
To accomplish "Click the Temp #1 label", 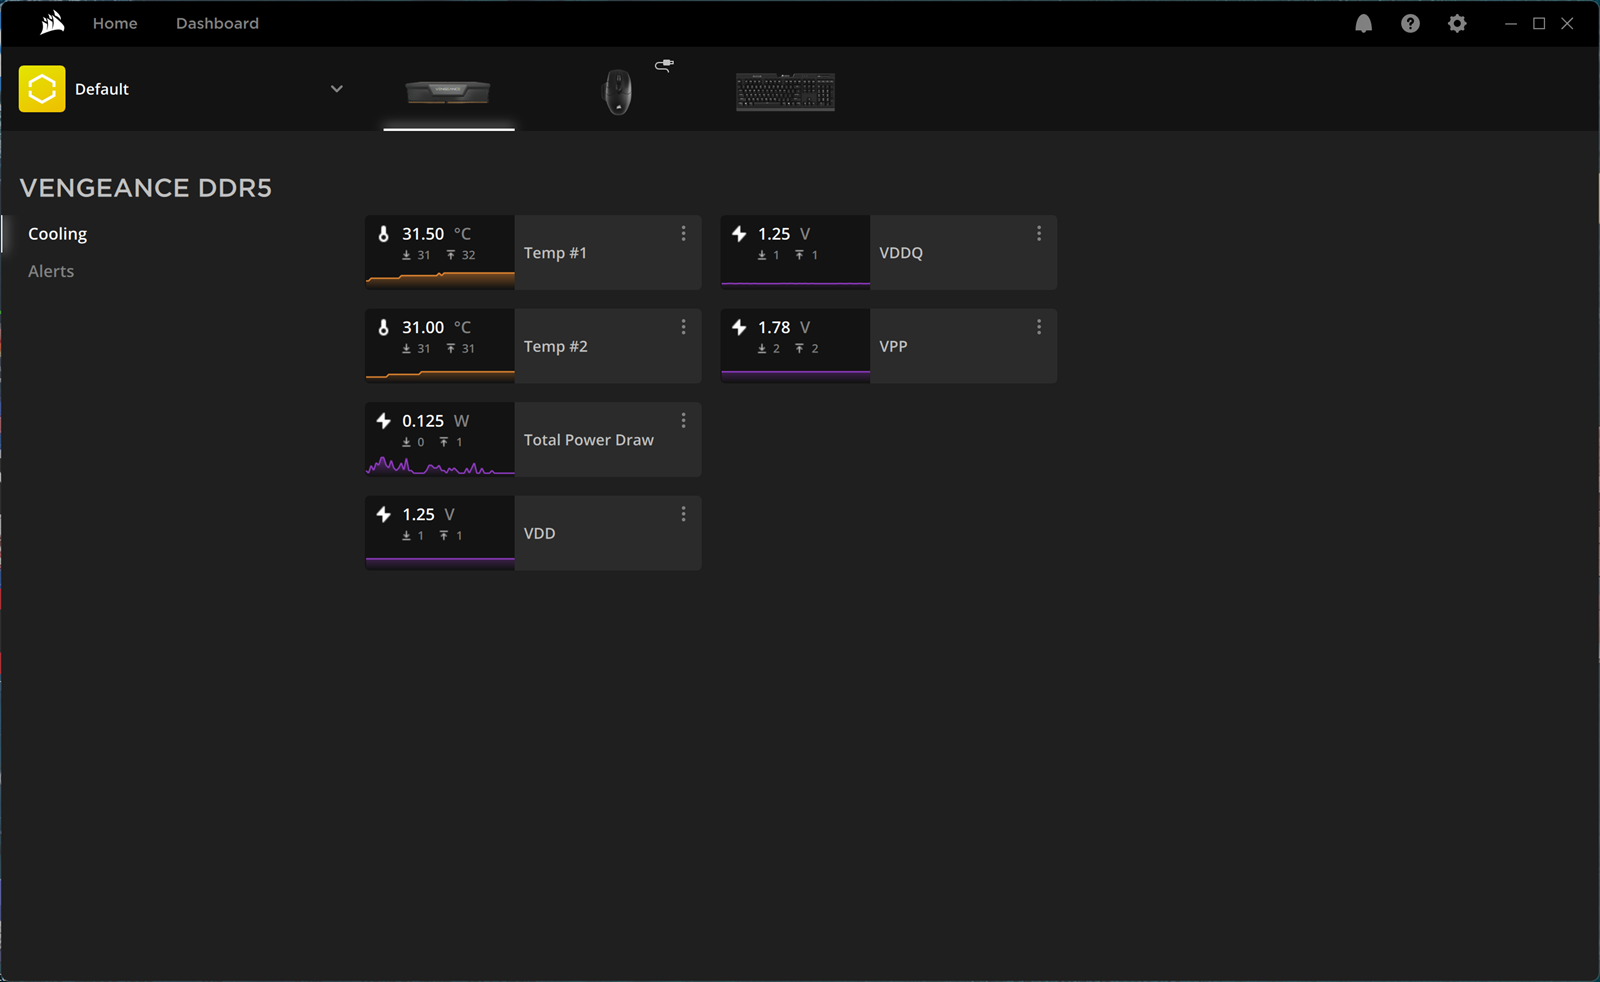I will tap(555, 253).
